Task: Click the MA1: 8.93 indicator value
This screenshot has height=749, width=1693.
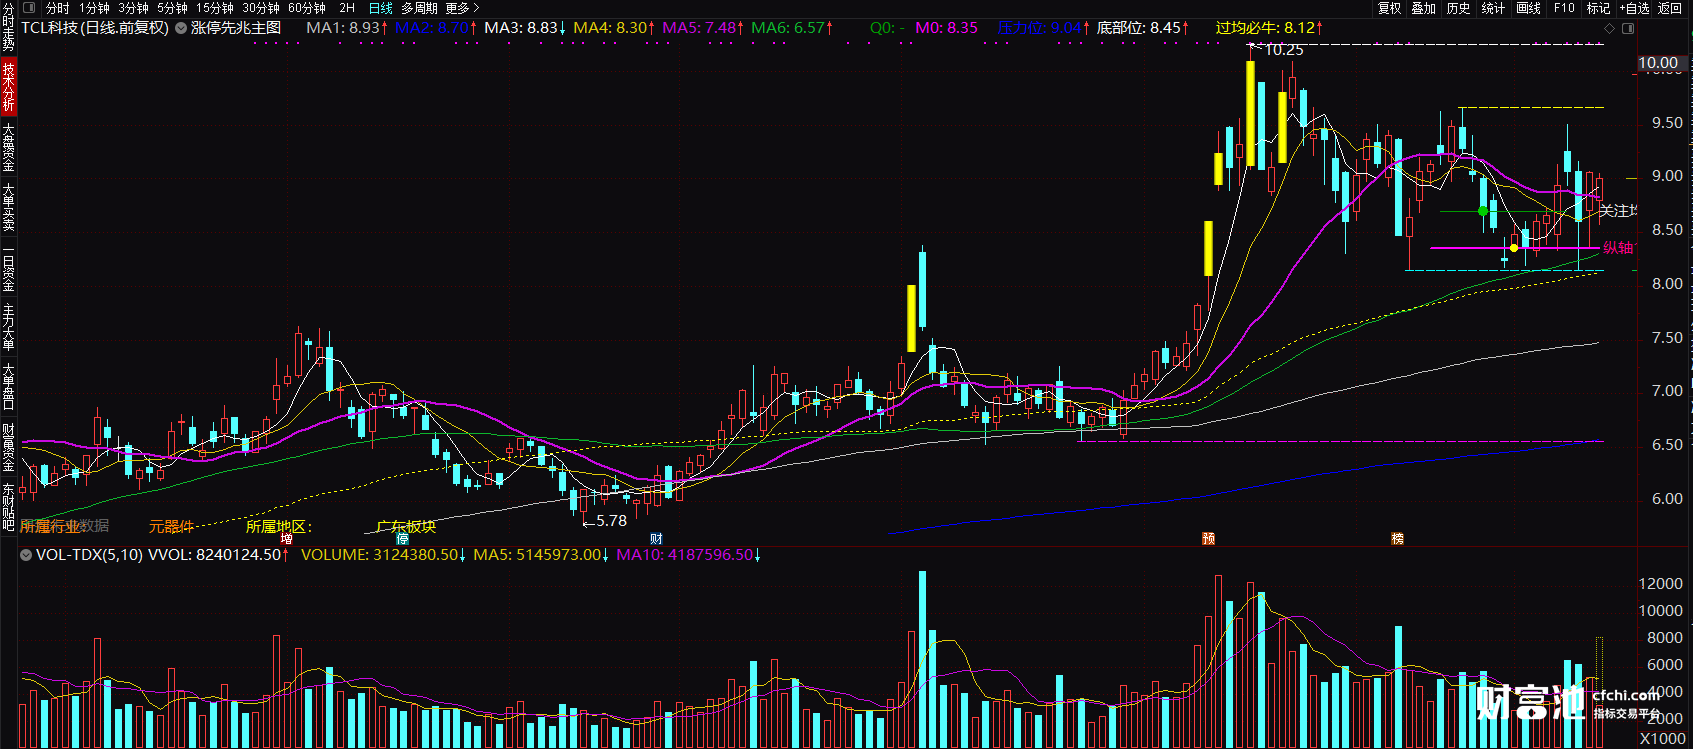Action: 346,28
